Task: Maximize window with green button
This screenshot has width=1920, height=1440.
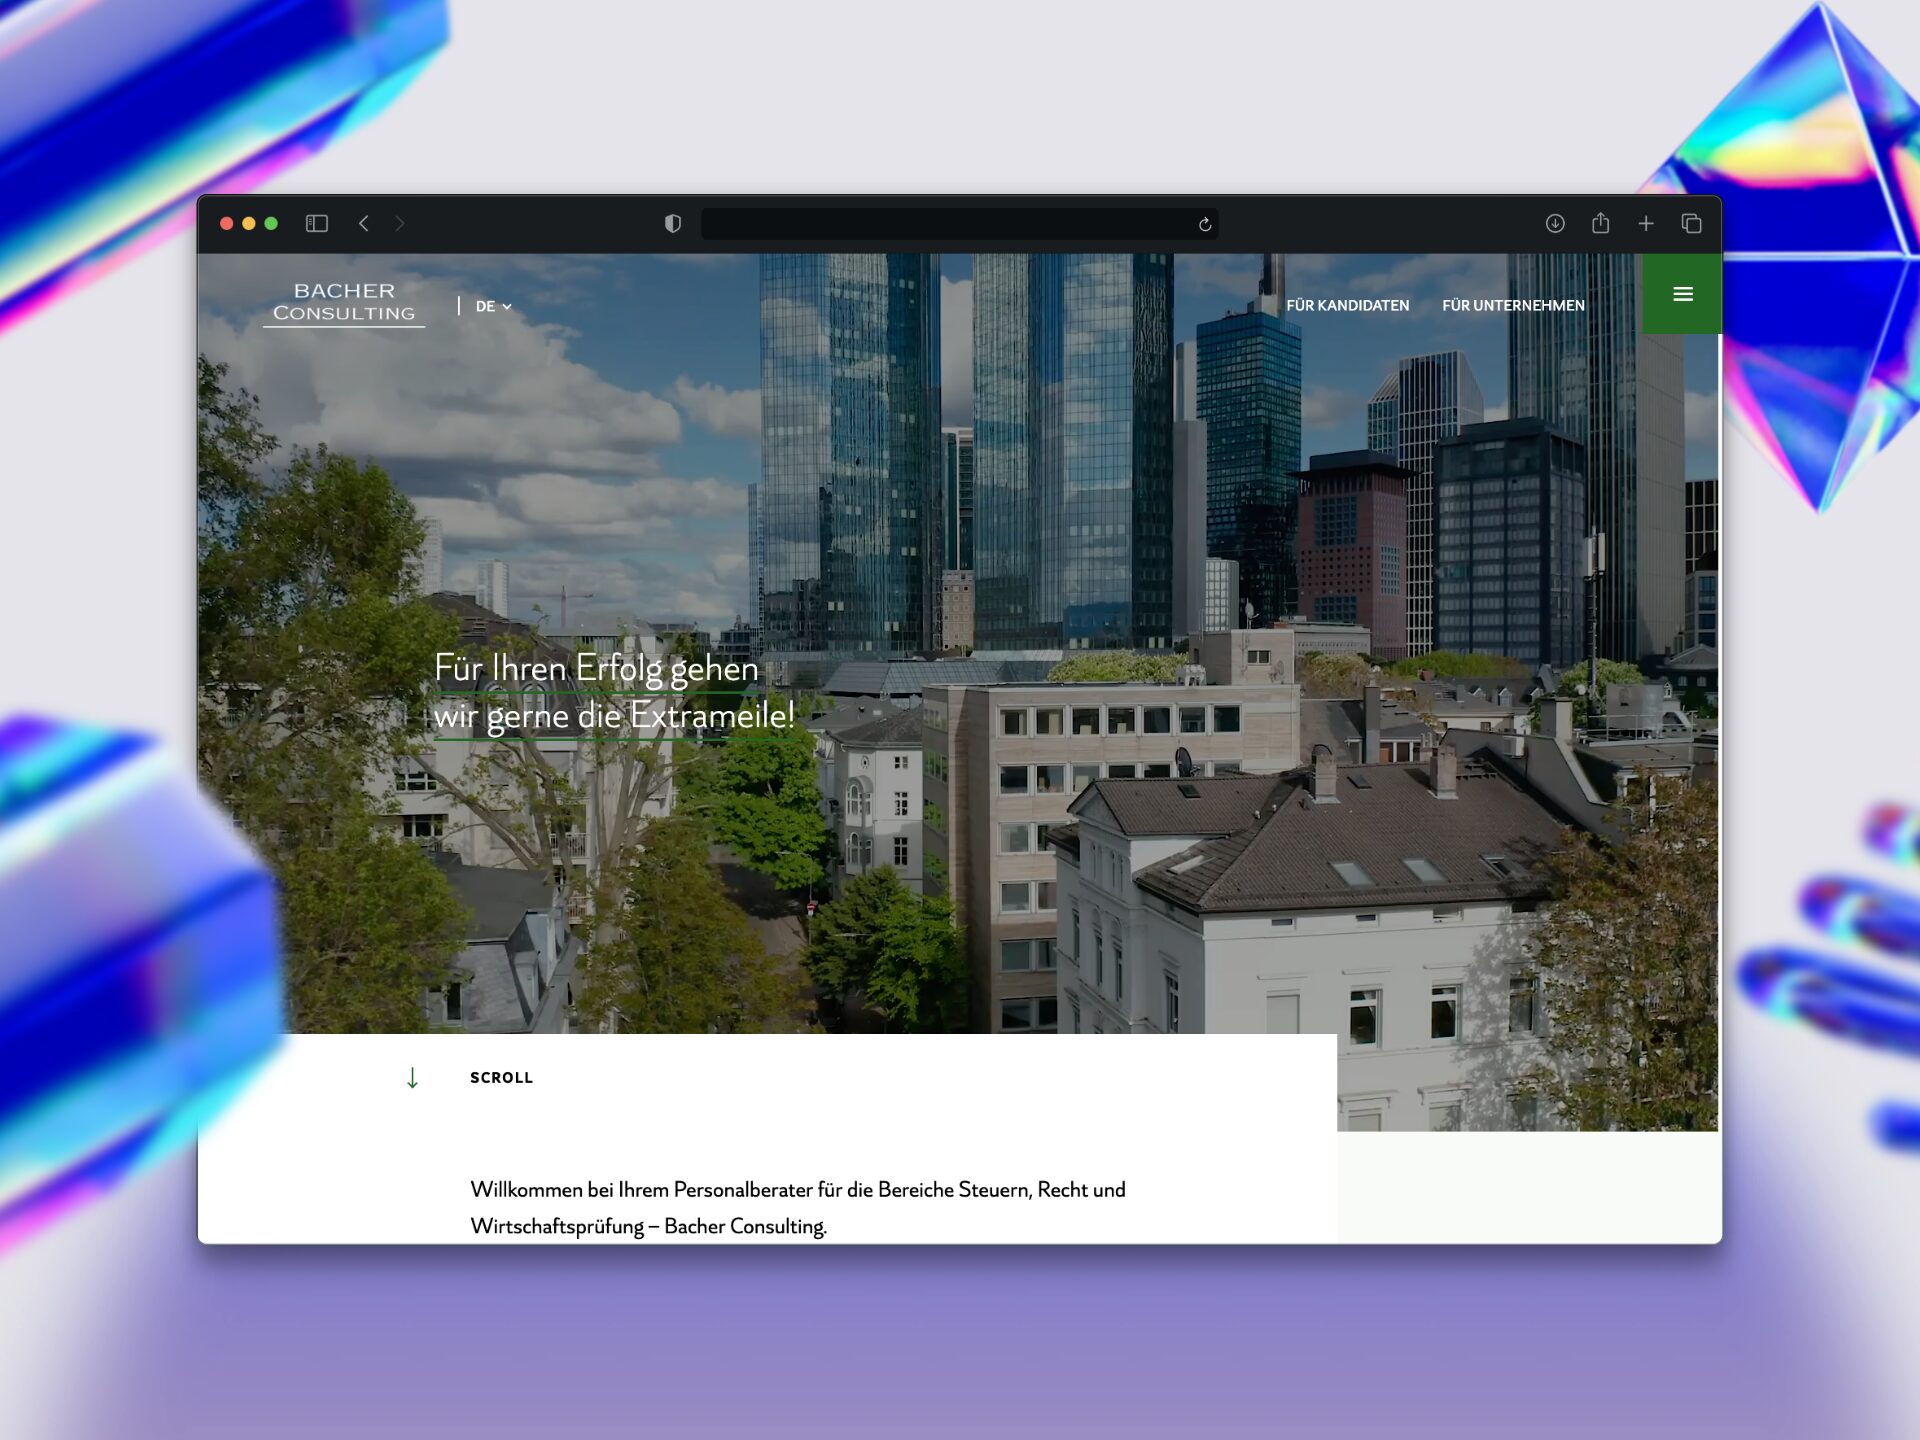Action: (271, 223)
